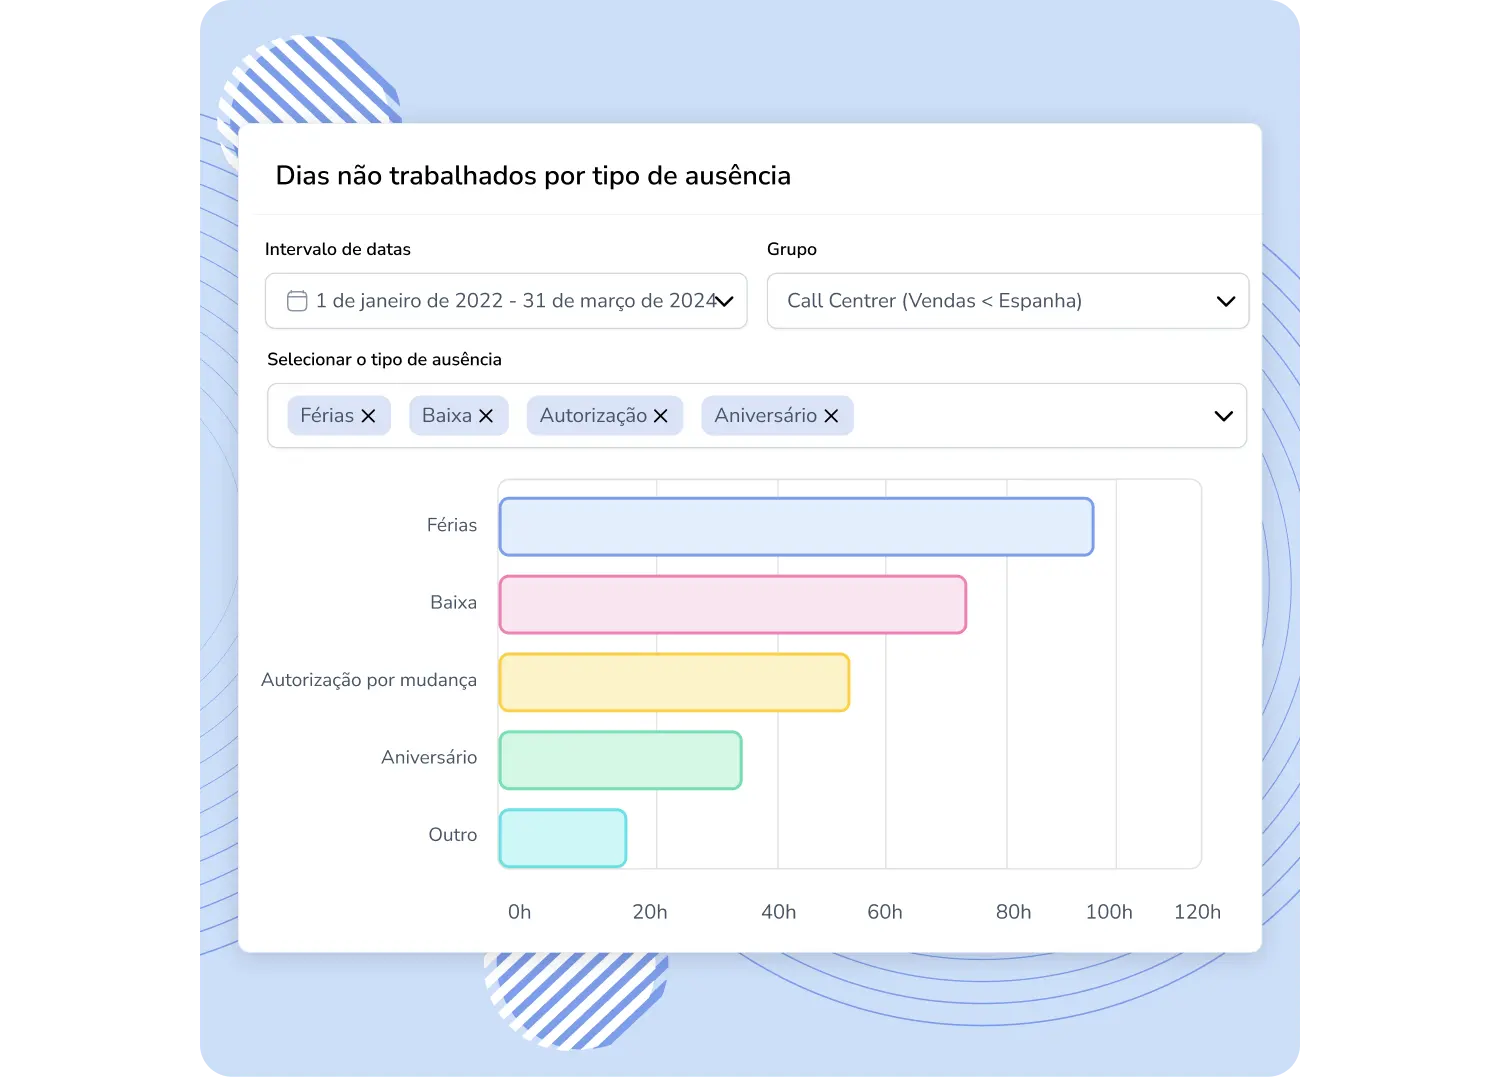Click the Autorização tag chip

click(x=605, y=416)
